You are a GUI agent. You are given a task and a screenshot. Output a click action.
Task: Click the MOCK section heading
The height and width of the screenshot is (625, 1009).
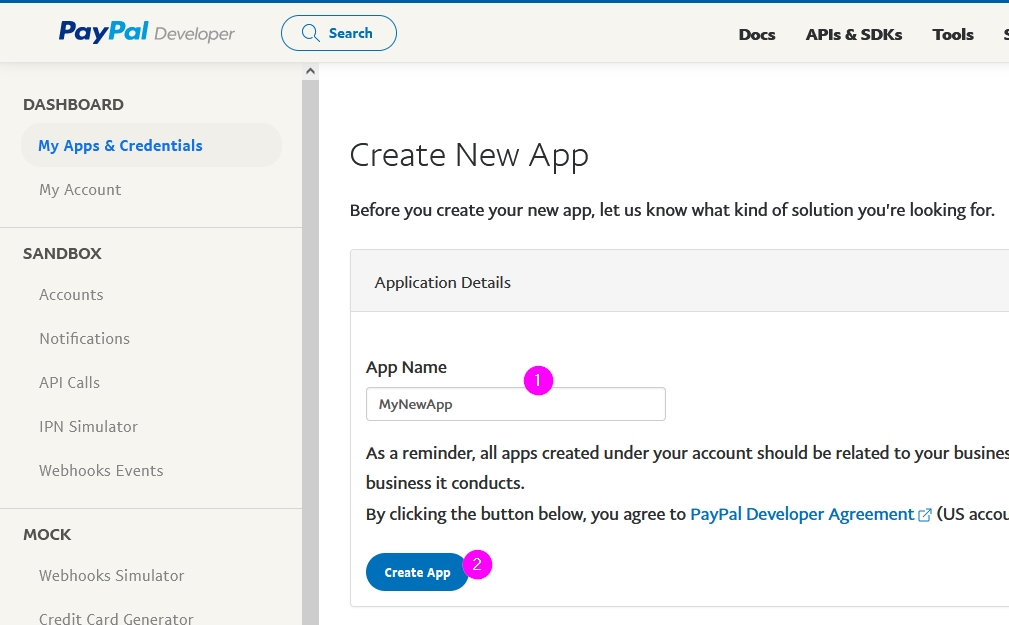tap(47, 535)
